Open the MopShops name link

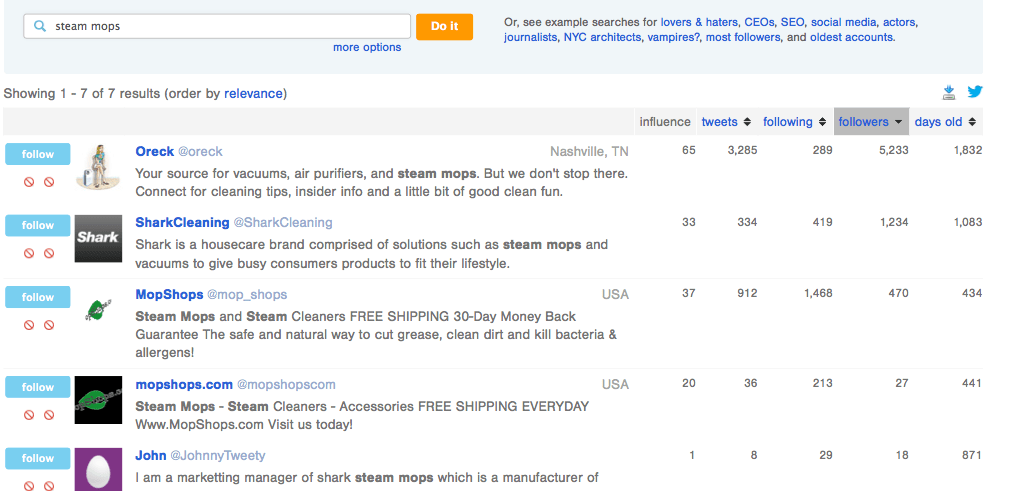pos(169,294)
